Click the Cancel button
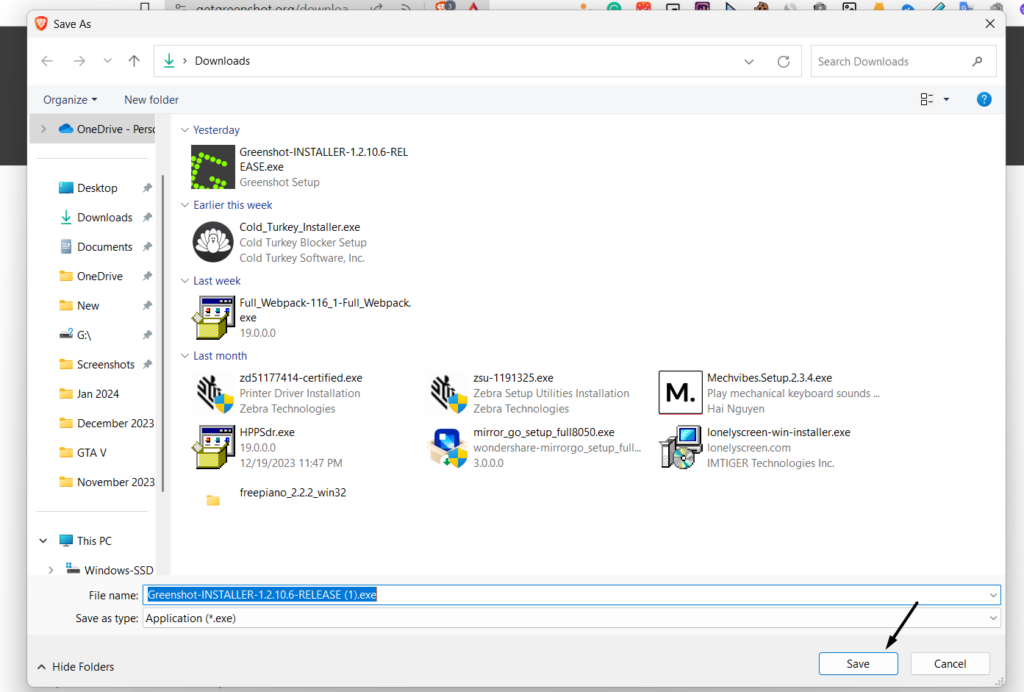Viewport: 1024px width, 692px height. click(949, 663)
